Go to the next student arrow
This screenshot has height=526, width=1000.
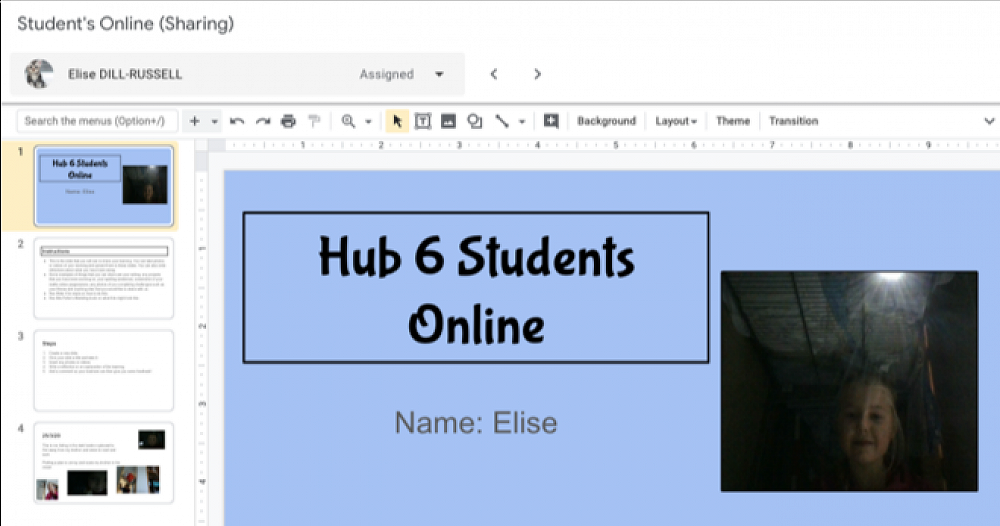click(x=537, y=74)
